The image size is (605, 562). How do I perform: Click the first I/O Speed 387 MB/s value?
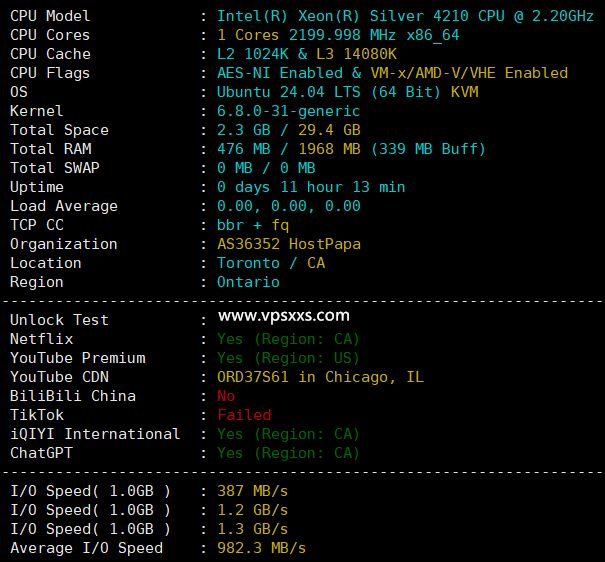(252, 491)
